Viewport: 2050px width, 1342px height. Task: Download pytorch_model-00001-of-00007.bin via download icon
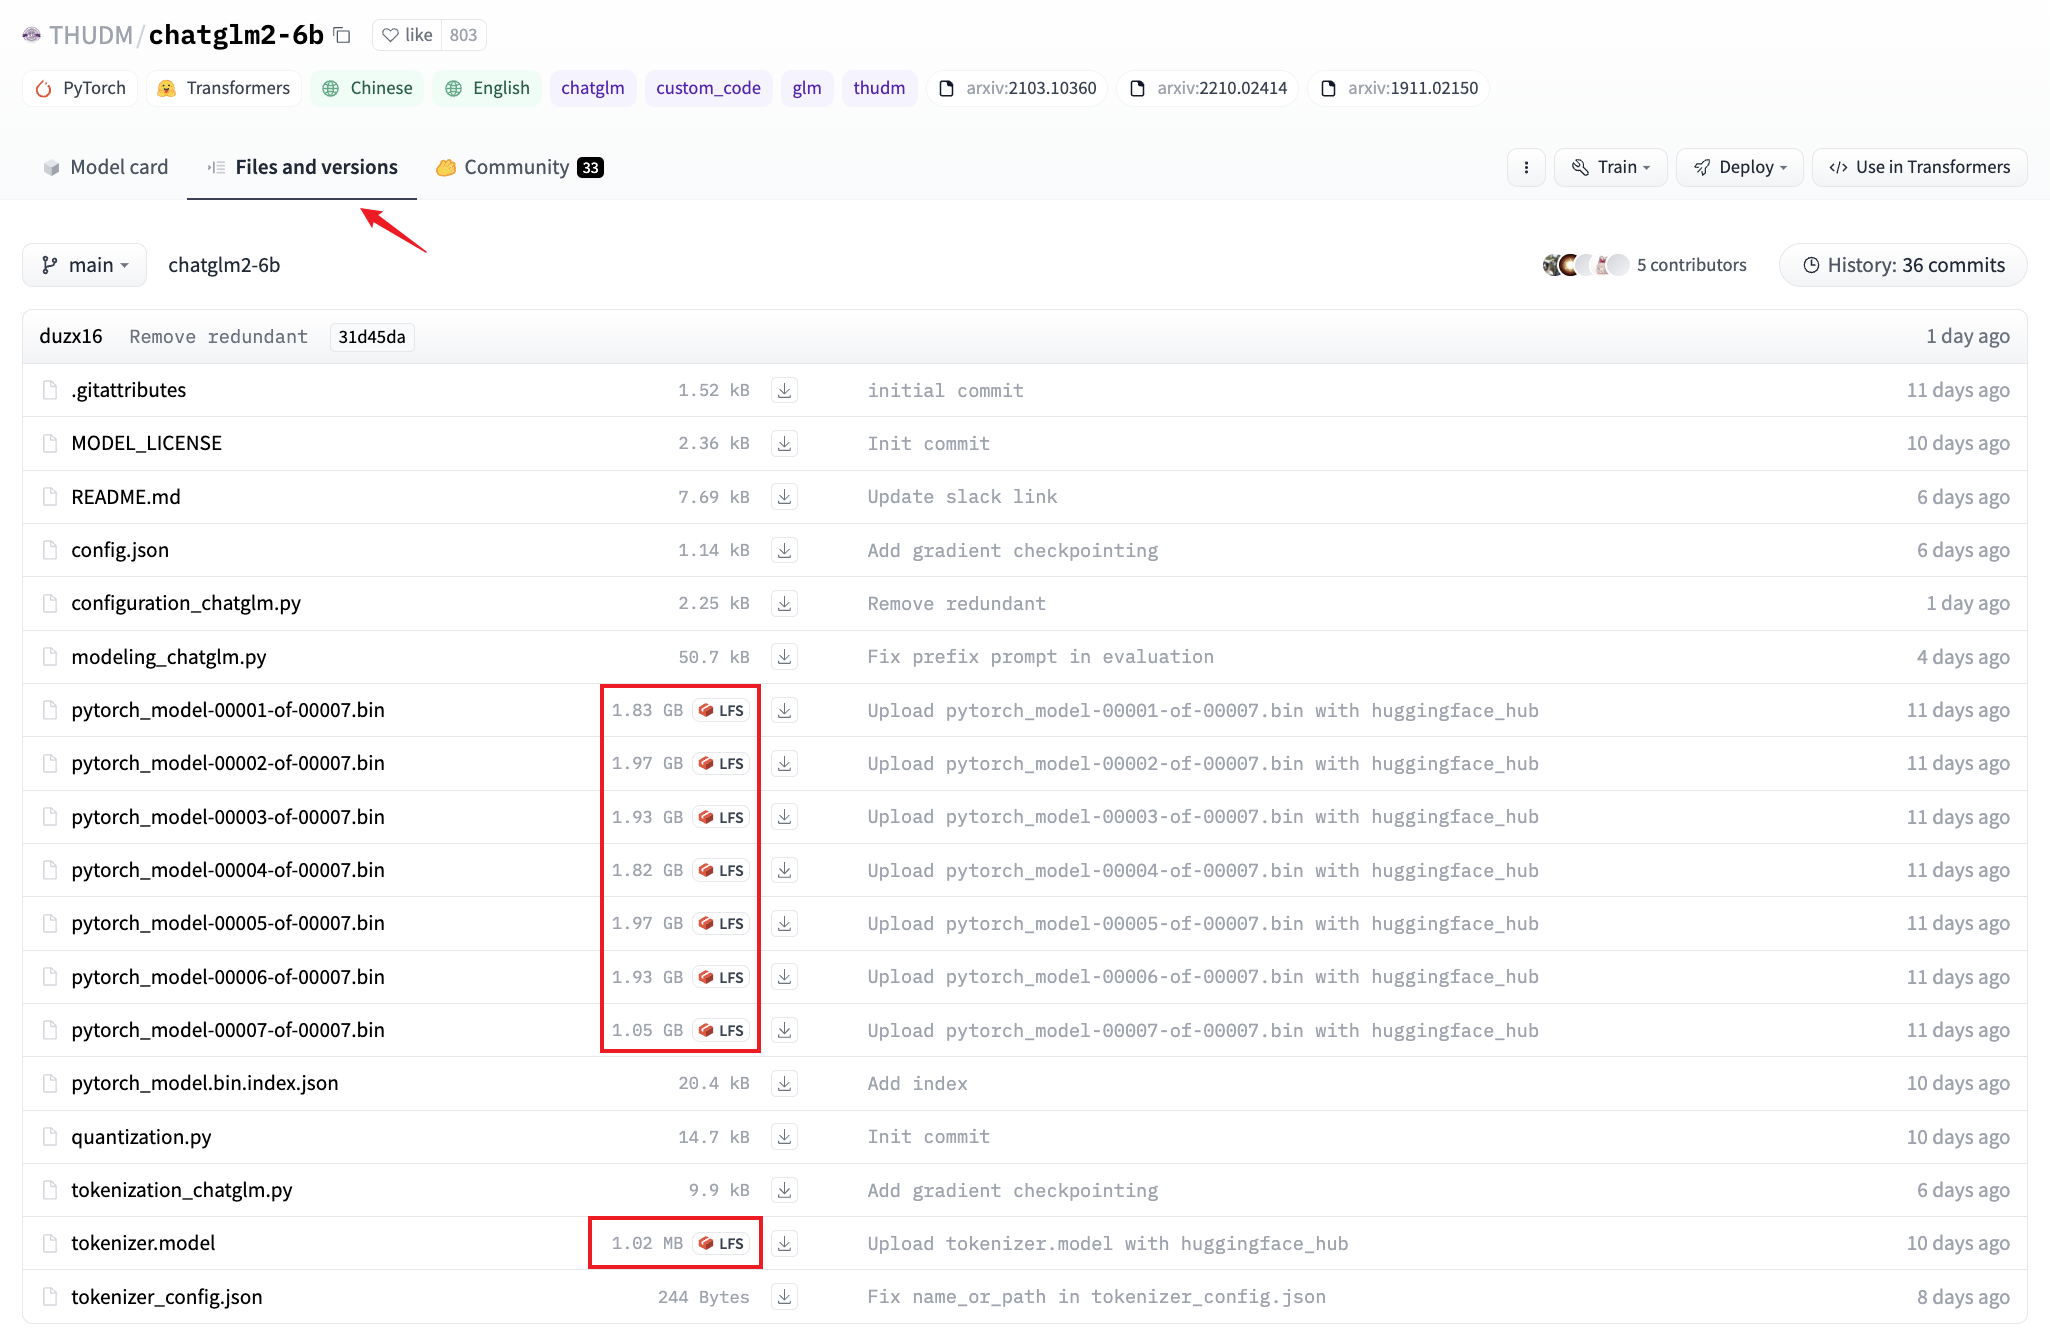[784, 710]
